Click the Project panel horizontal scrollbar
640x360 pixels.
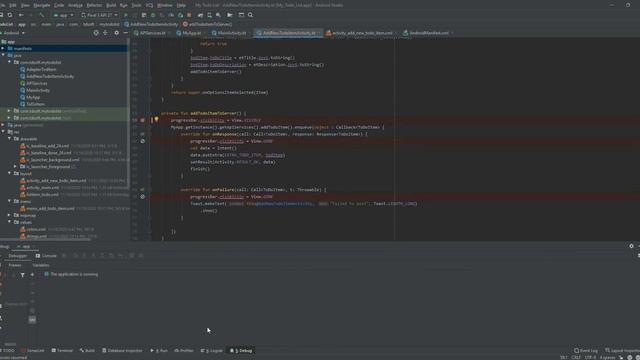click(46, 240)
